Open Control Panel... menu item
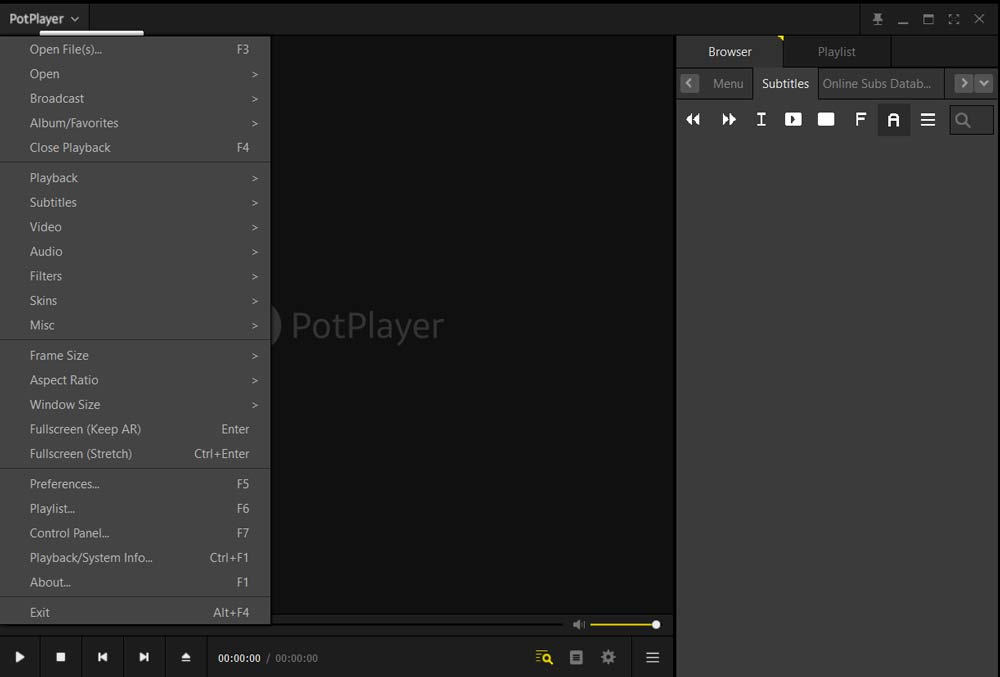Image resolution: width=1000 pixels, height=677 pixels. pos(135,533)
